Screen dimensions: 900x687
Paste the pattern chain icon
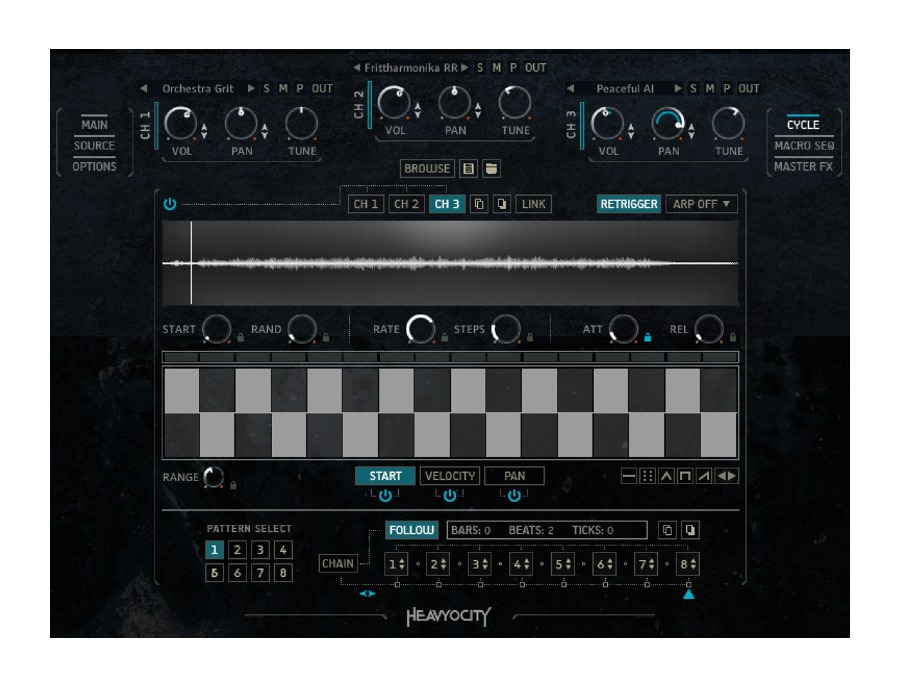[690, 530]
